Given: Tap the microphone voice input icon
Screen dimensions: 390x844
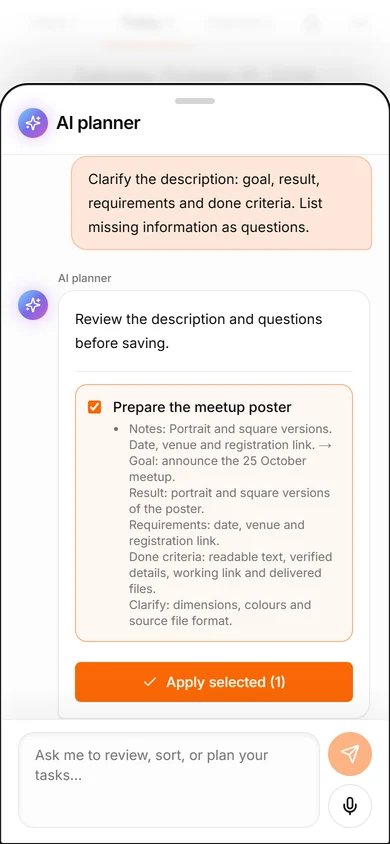Looking at the screenshot, I should 350,806.
